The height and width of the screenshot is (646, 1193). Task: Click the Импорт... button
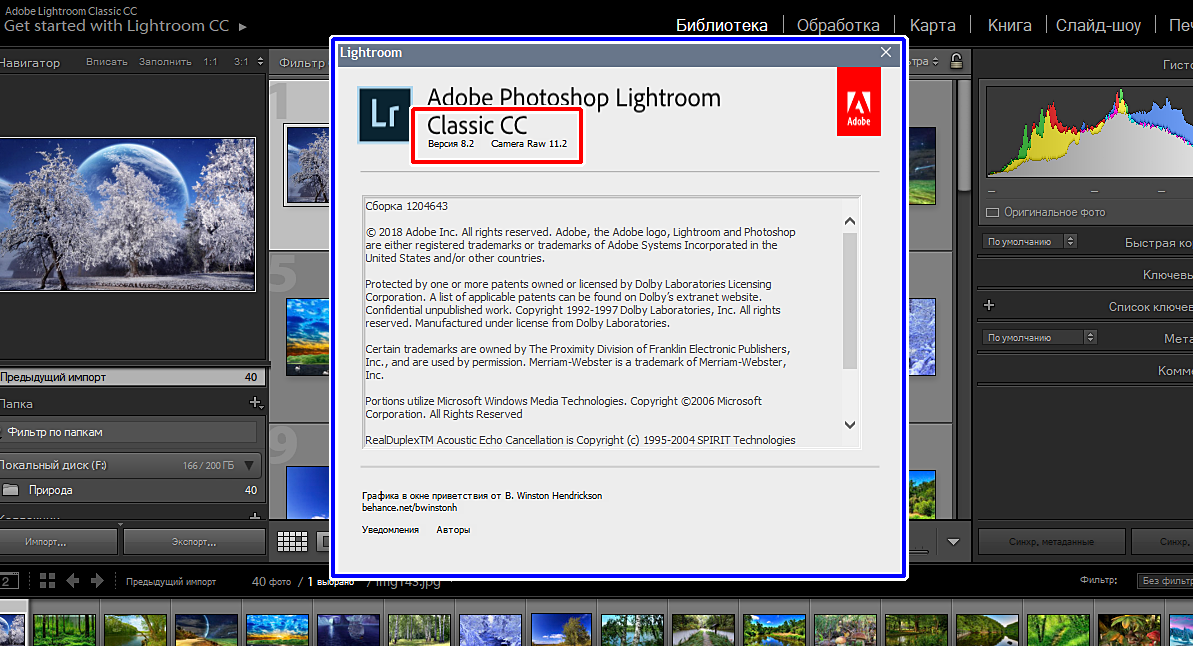coord(59,542)
